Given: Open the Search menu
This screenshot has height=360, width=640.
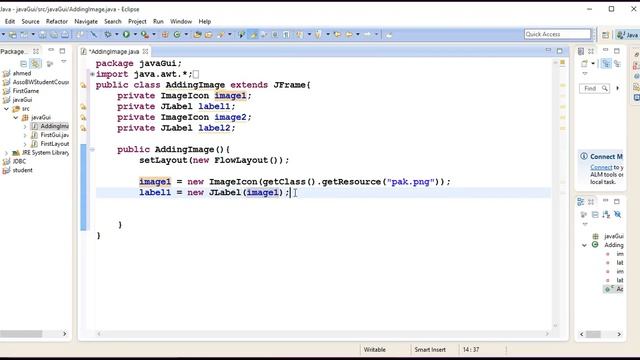Looking at the screenshot, I should pyautogui.click(x=113, y=21).
